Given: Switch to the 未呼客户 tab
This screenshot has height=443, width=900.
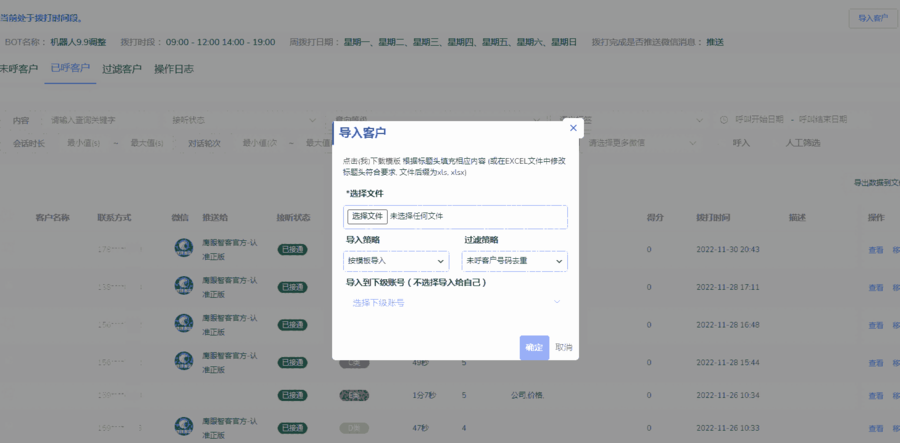Looking at the screenshot, I should tap(18, 69).
